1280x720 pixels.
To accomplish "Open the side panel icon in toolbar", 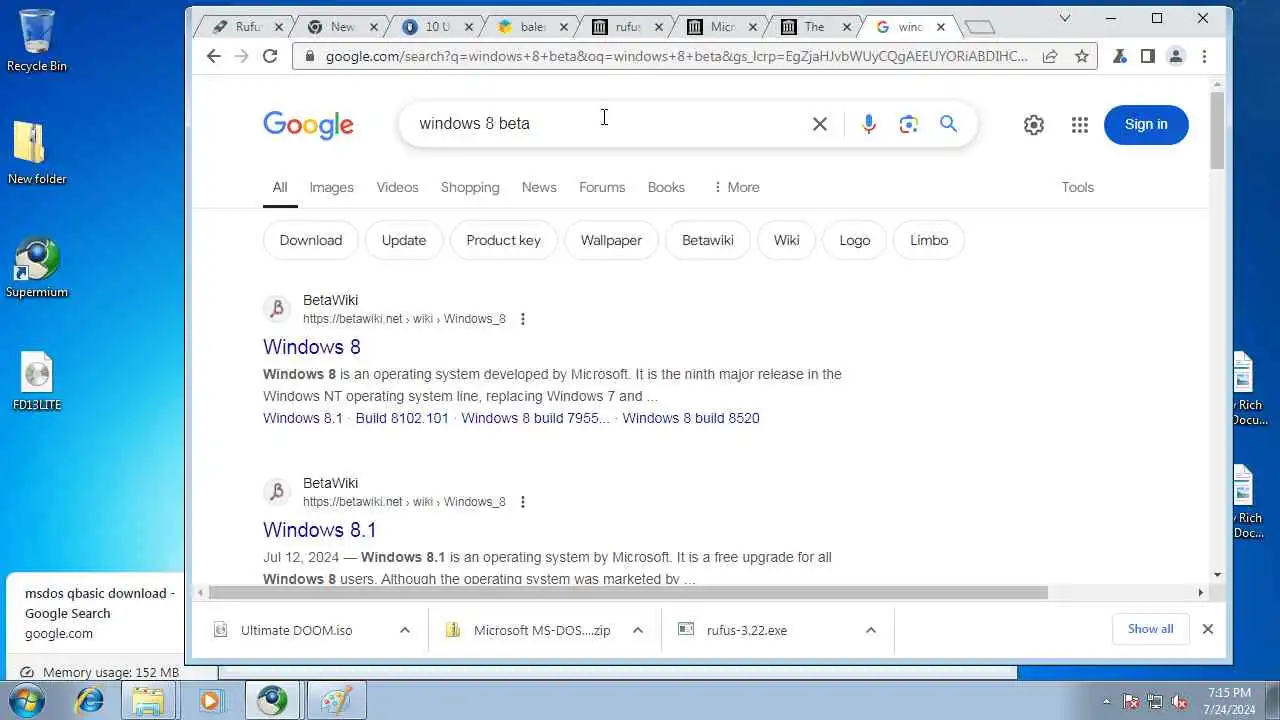I will point(1147,56).
